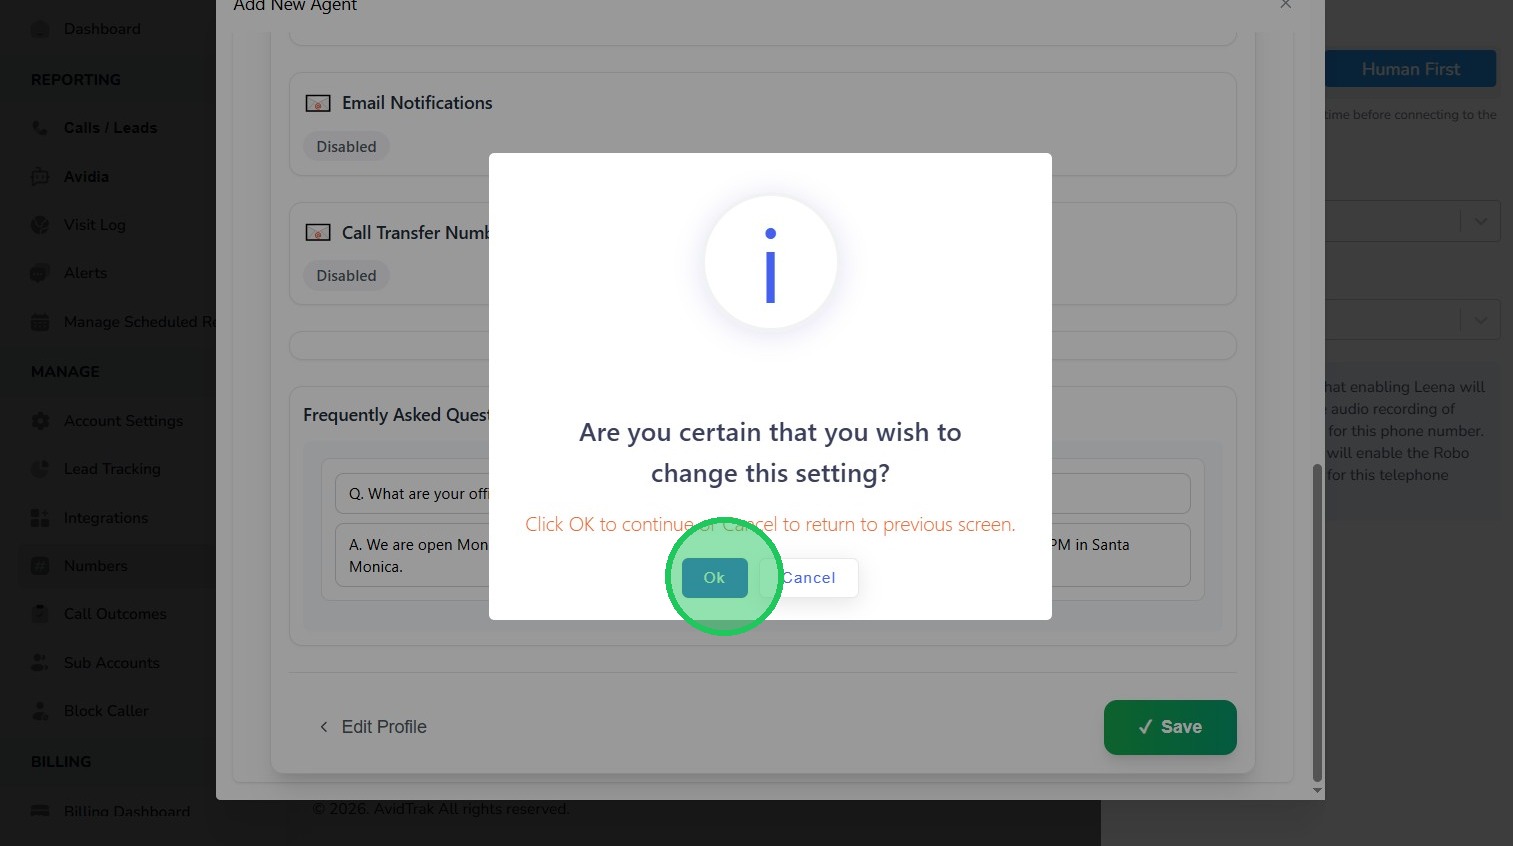Toggle Call Transfer Number Disabled badge

click(346, 275)
